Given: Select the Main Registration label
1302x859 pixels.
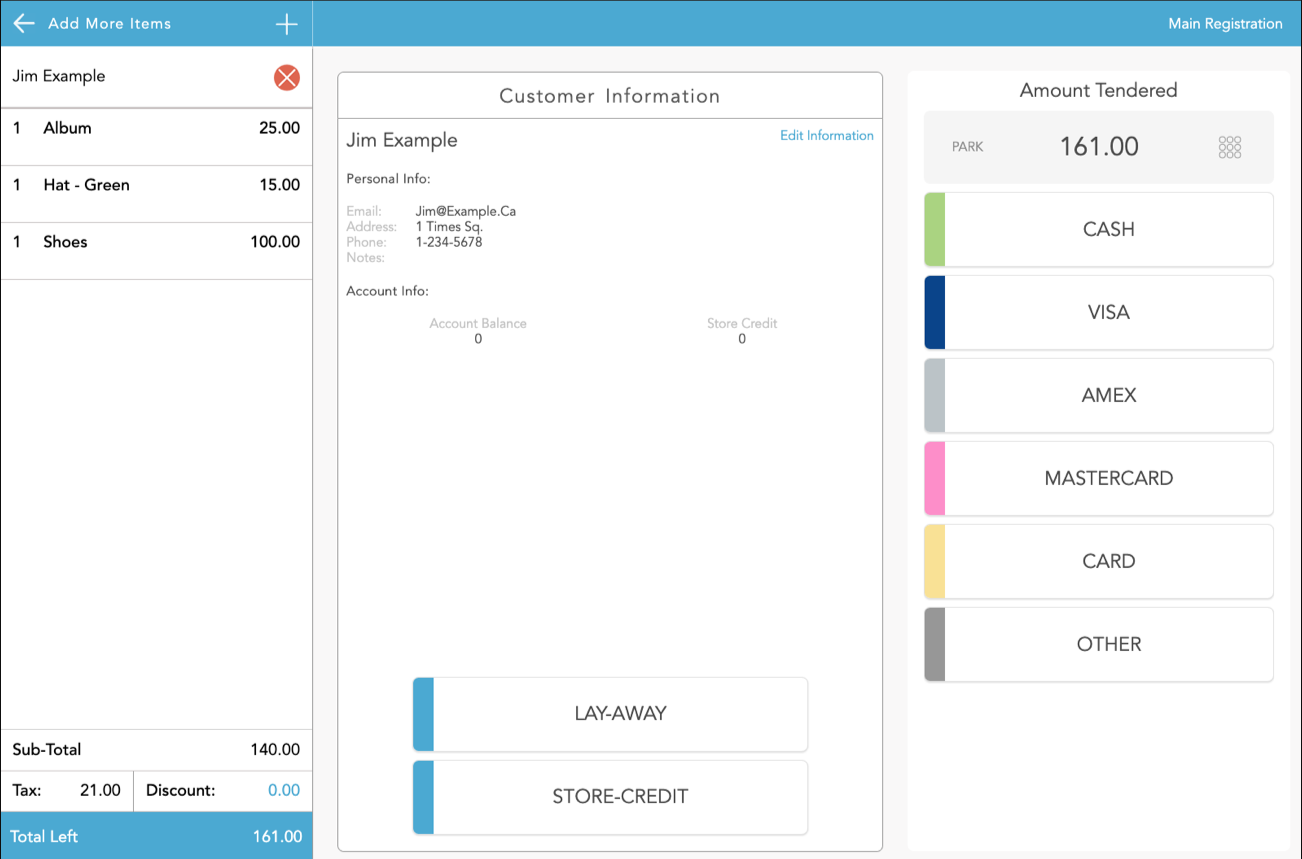Looking at the screenshot, I should tap(1225, 23).
